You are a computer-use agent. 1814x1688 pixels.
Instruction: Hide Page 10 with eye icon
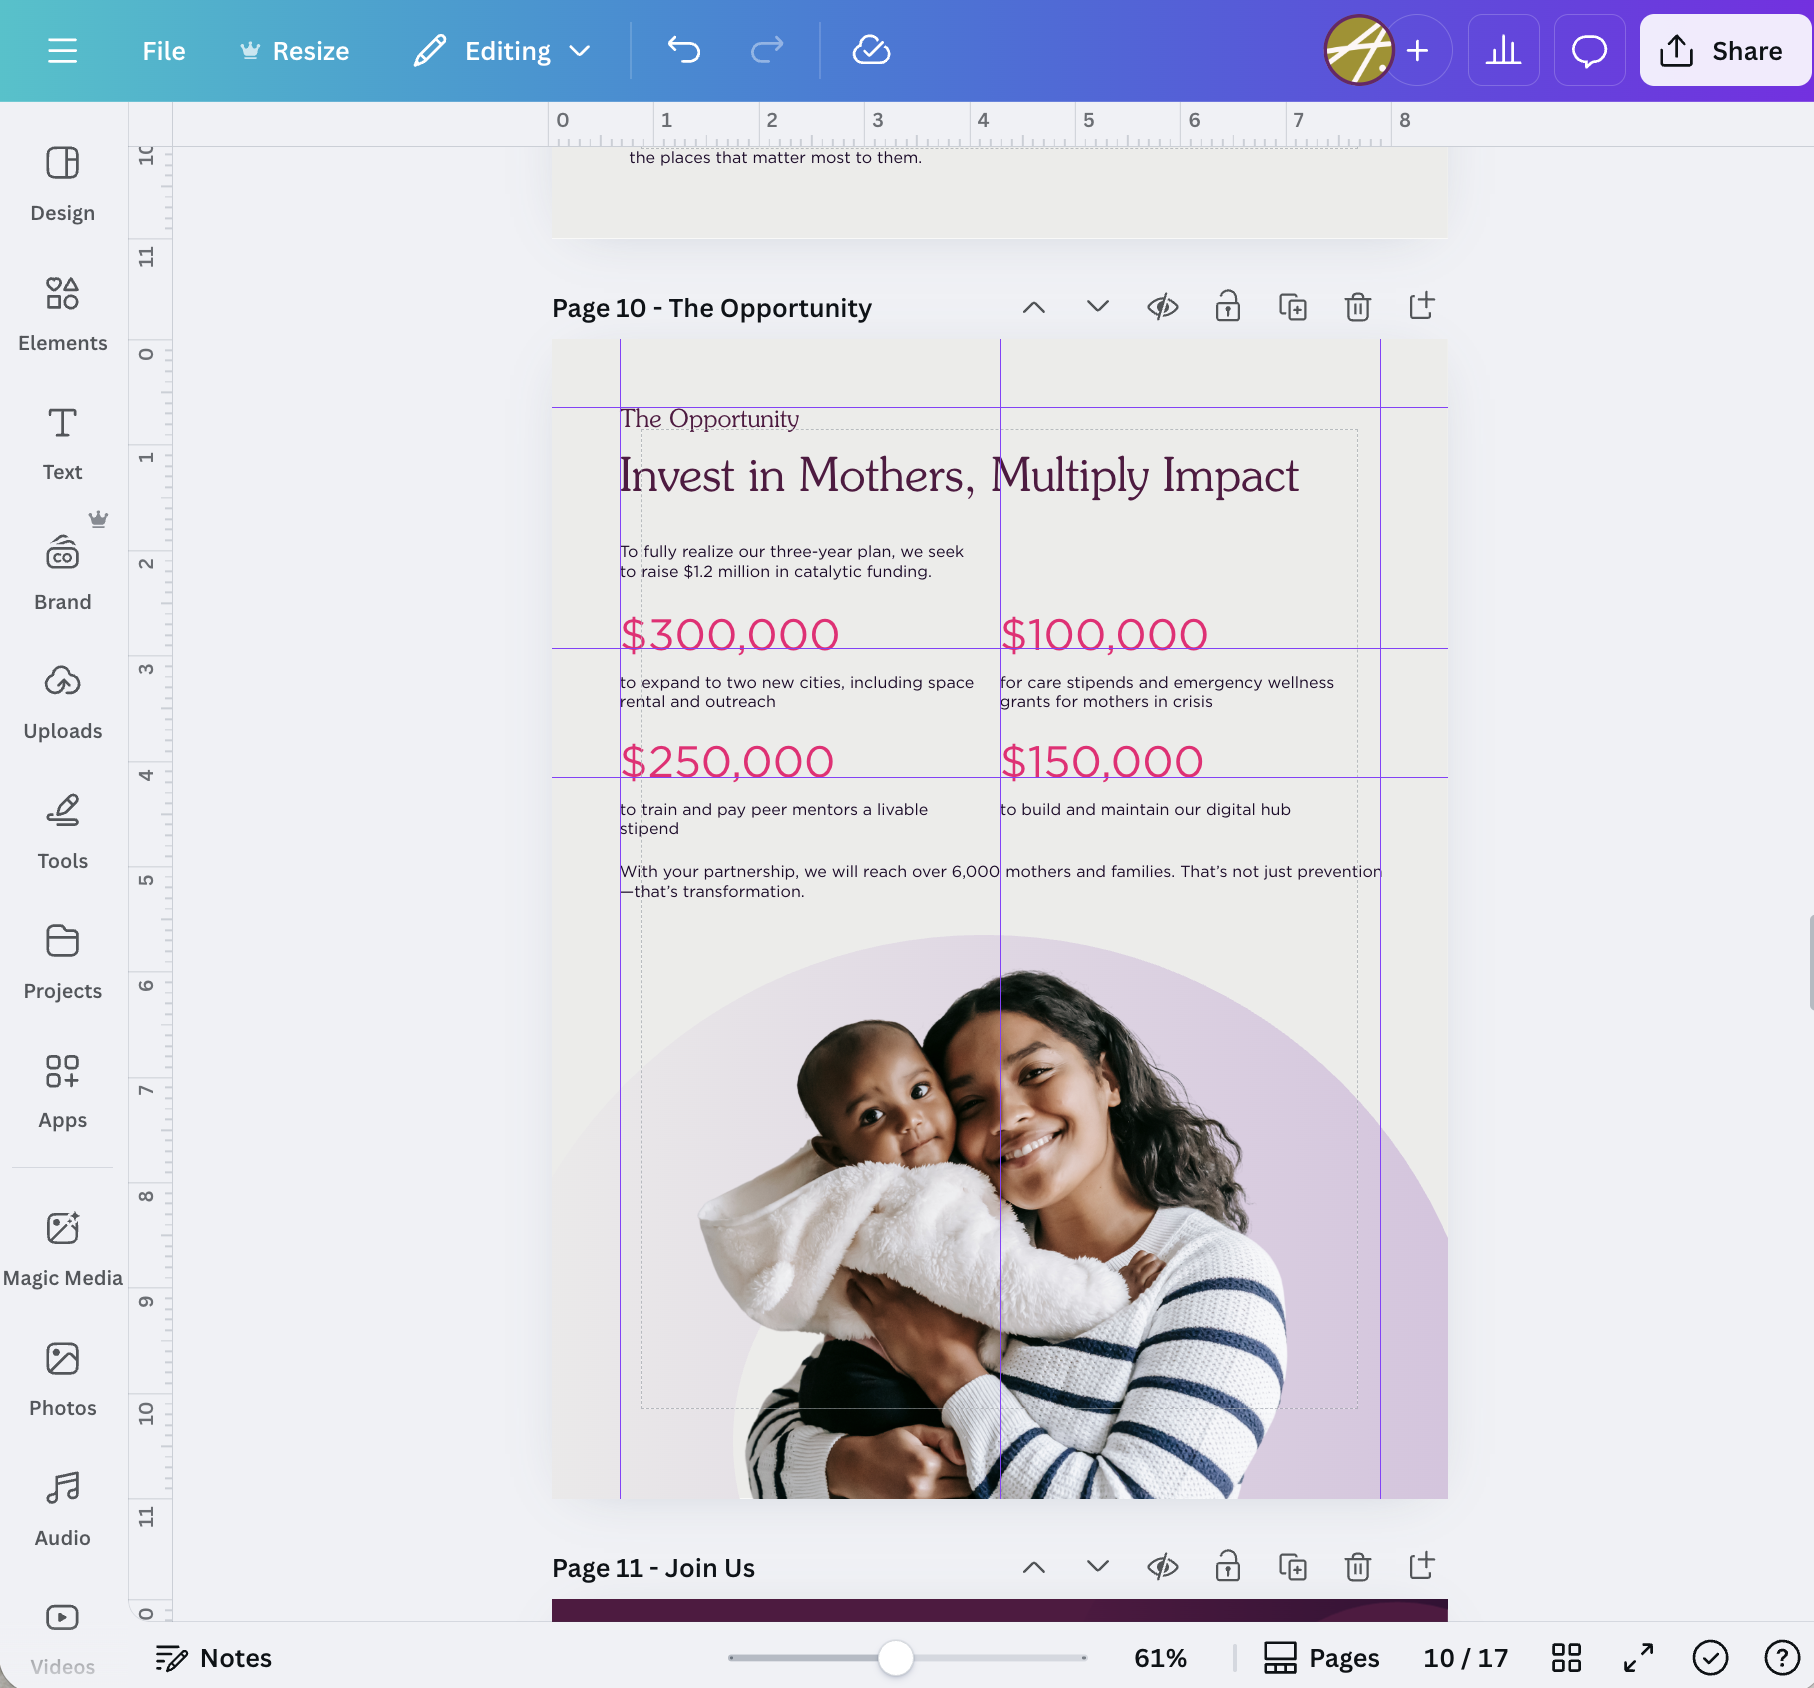[1163, 307]
